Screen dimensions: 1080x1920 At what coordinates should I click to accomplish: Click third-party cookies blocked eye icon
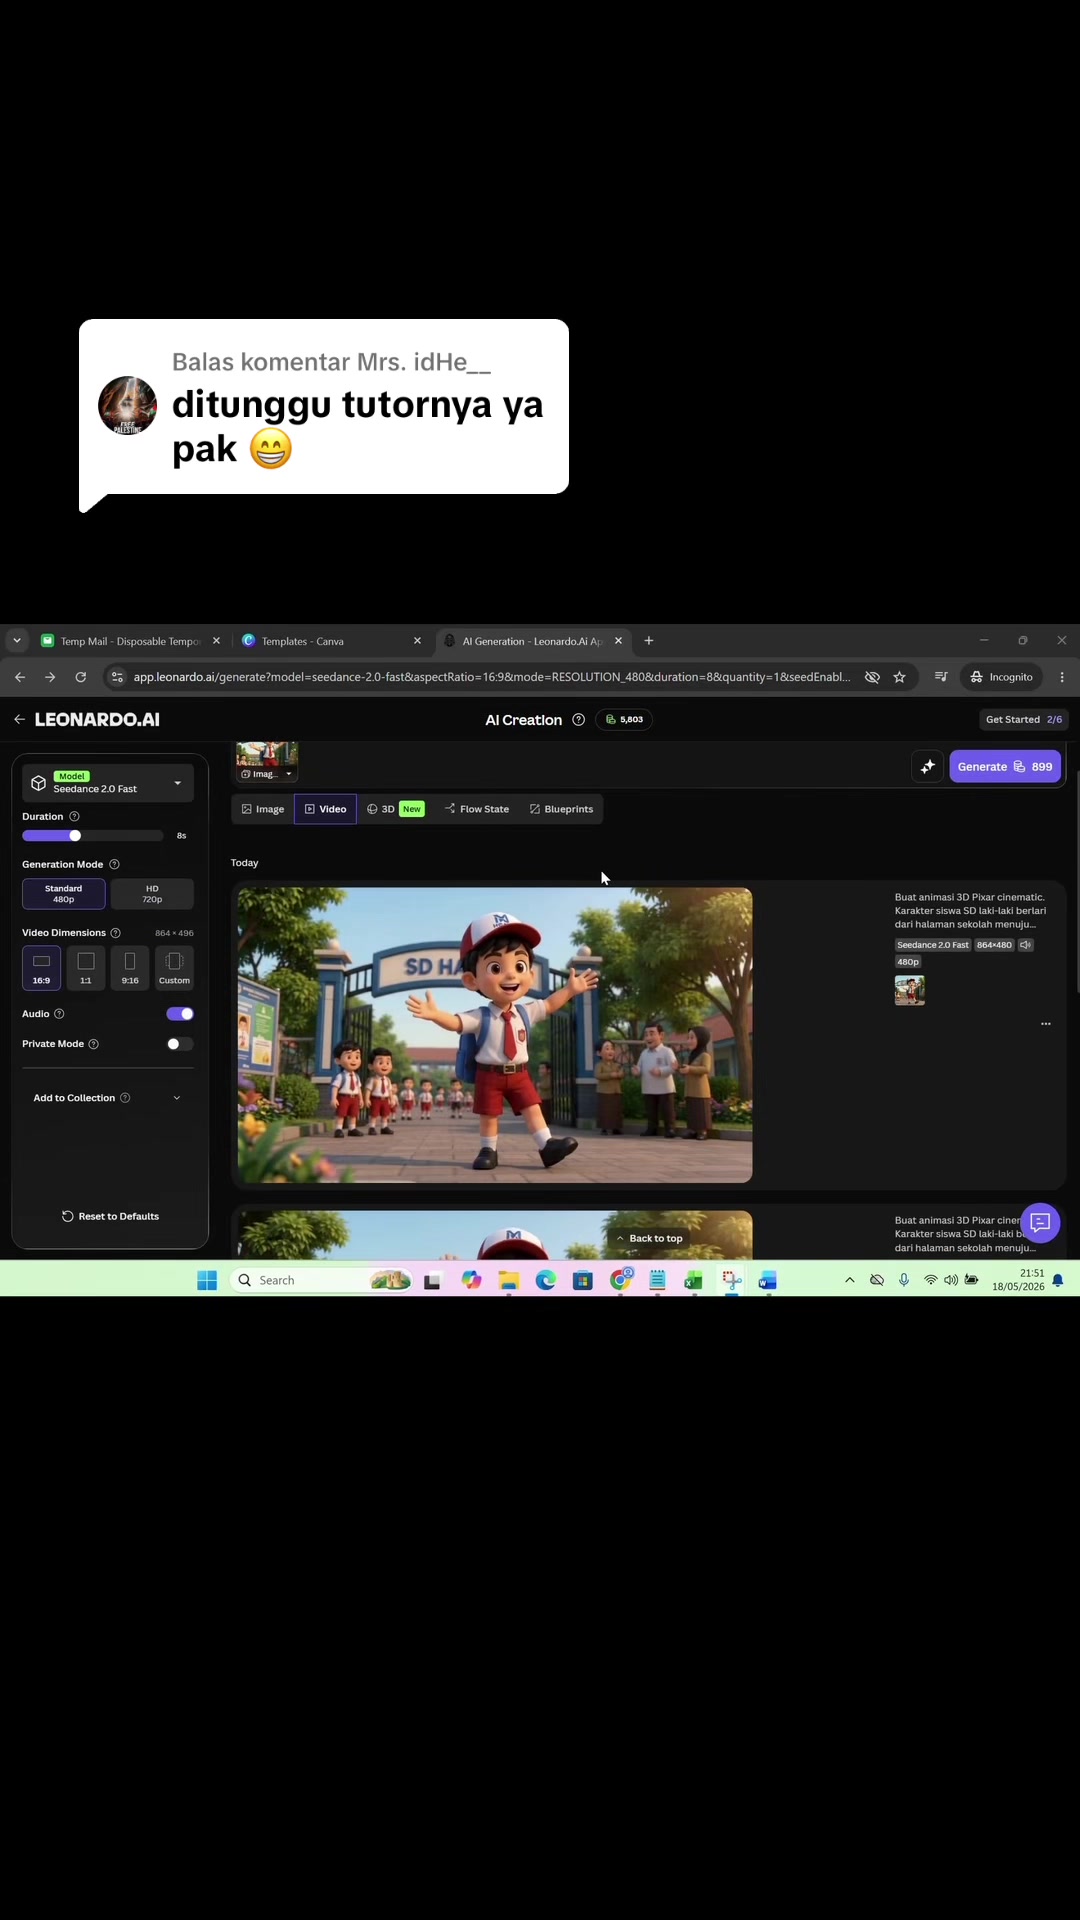[872, 677]
